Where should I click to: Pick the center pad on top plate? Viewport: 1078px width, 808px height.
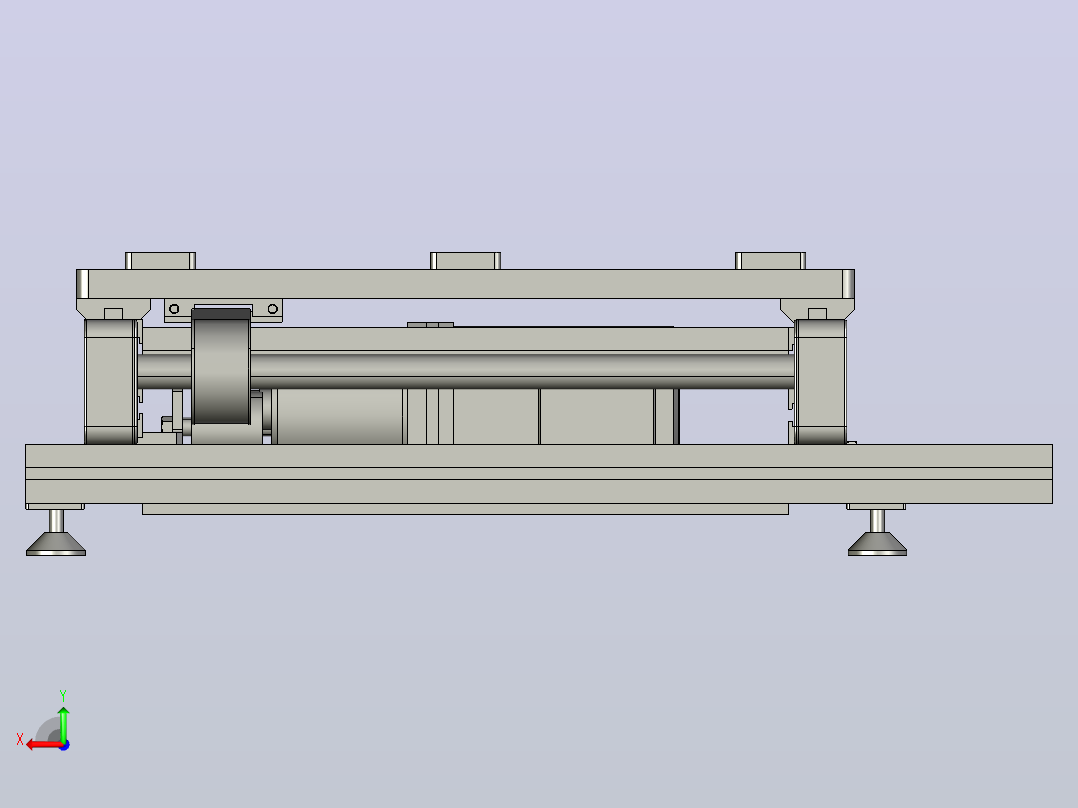pos(465,261)
